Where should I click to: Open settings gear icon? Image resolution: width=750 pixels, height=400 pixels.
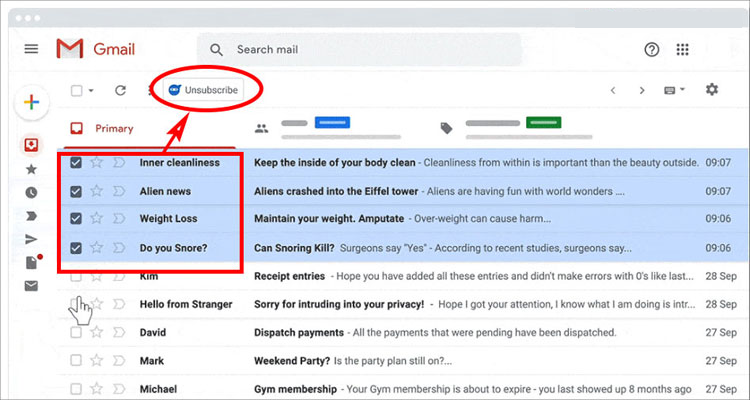712,89
